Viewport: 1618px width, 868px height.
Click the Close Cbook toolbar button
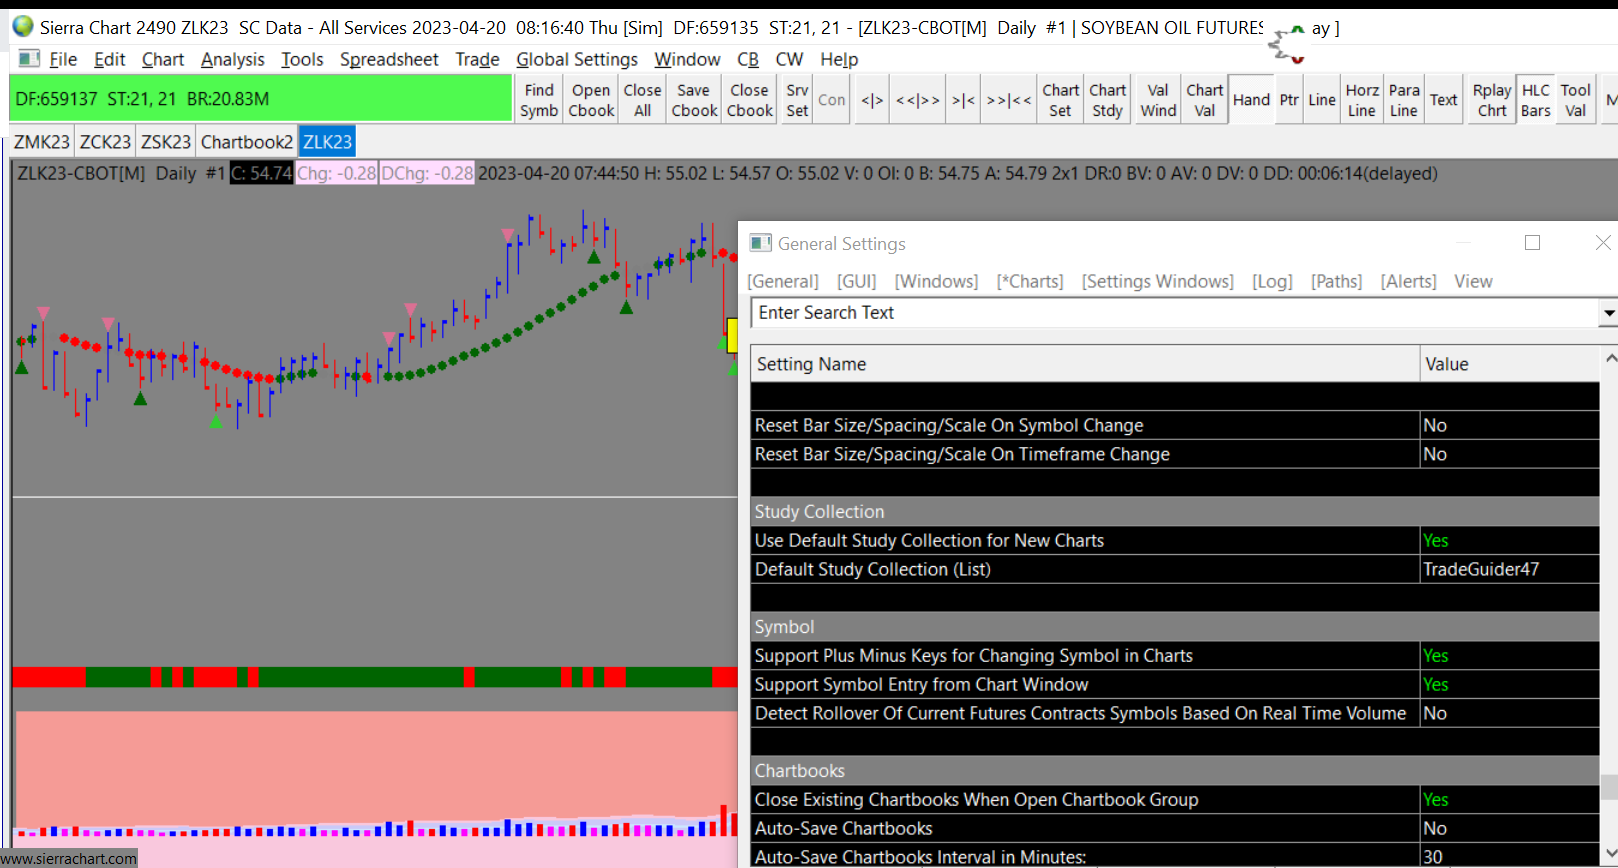pos(749,100)
